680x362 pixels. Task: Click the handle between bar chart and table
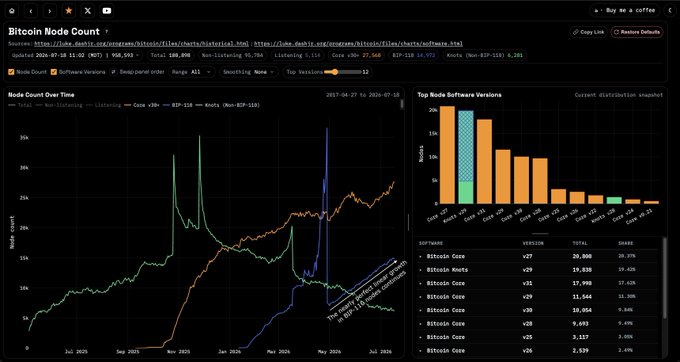[x=540, y=234]
